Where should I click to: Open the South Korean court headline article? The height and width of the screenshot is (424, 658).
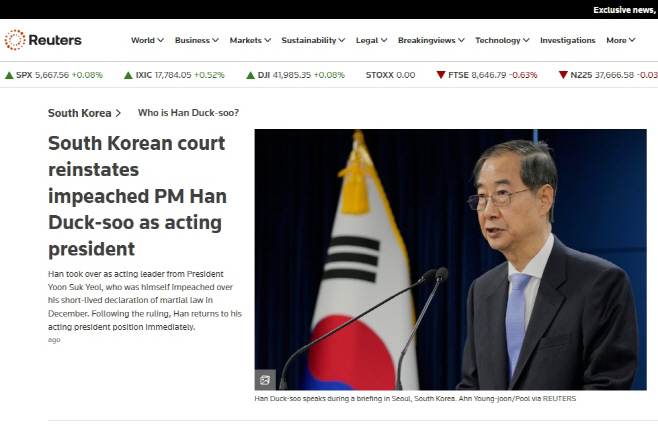pos(137,196)
